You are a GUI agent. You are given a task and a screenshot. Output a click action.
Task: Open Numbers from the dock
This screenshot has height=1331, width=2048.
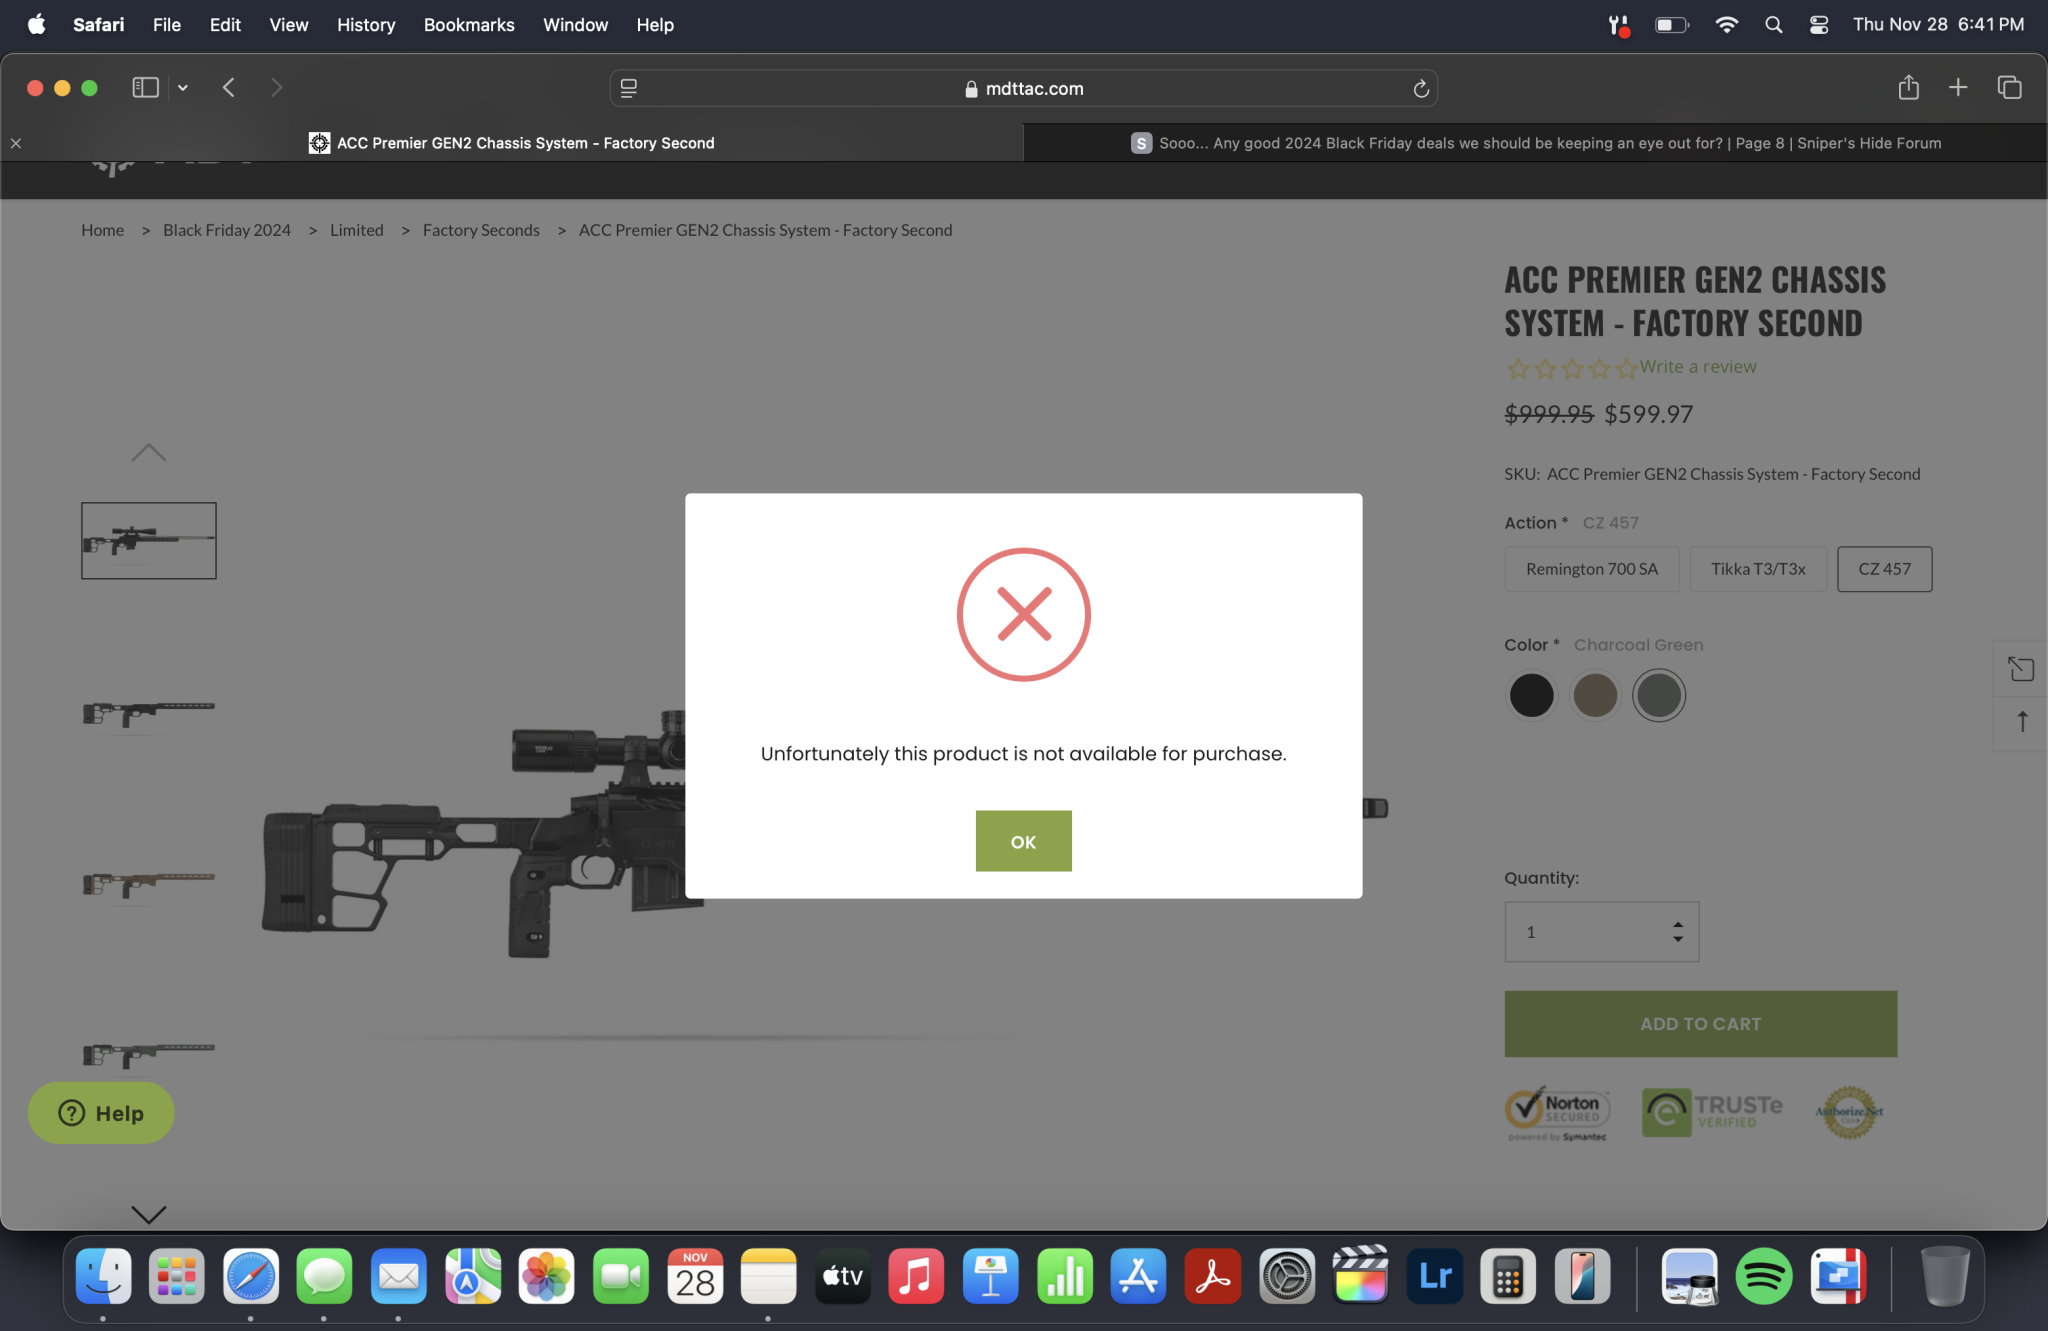(1065, 1276)
